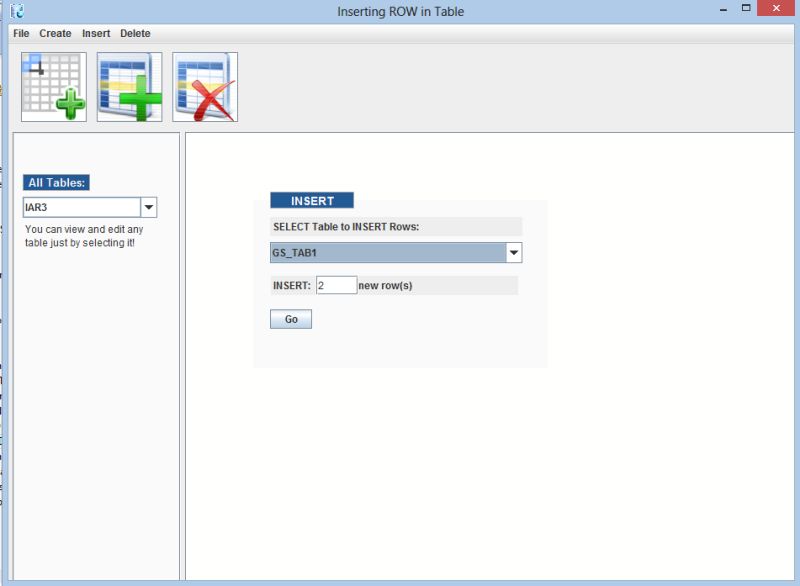Open the Create menu
The width and height of the screenshot is (800, 586).
pos(55,33)
